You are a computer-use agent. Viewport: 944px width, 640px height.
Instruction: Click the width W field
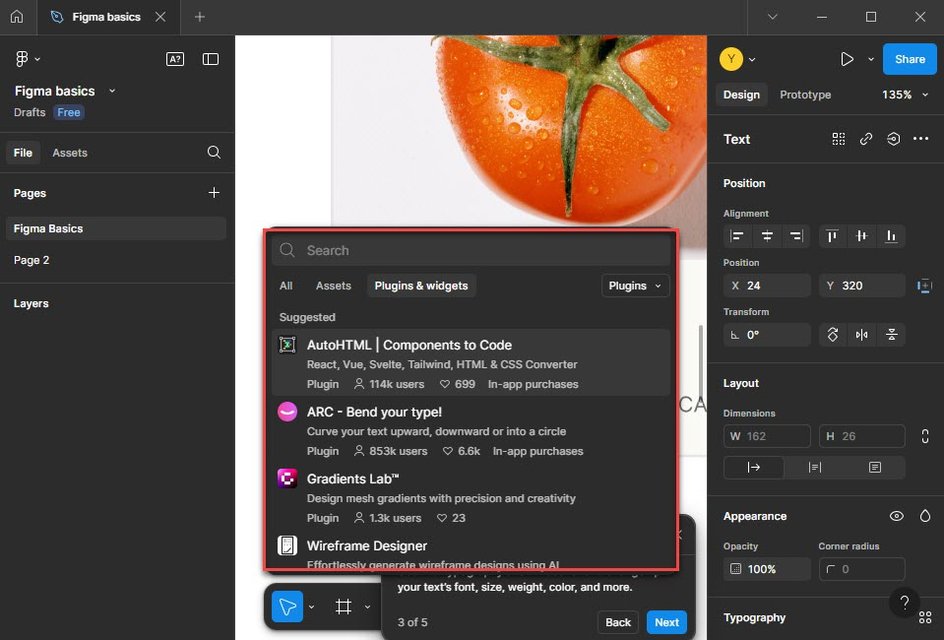[767, 436]
